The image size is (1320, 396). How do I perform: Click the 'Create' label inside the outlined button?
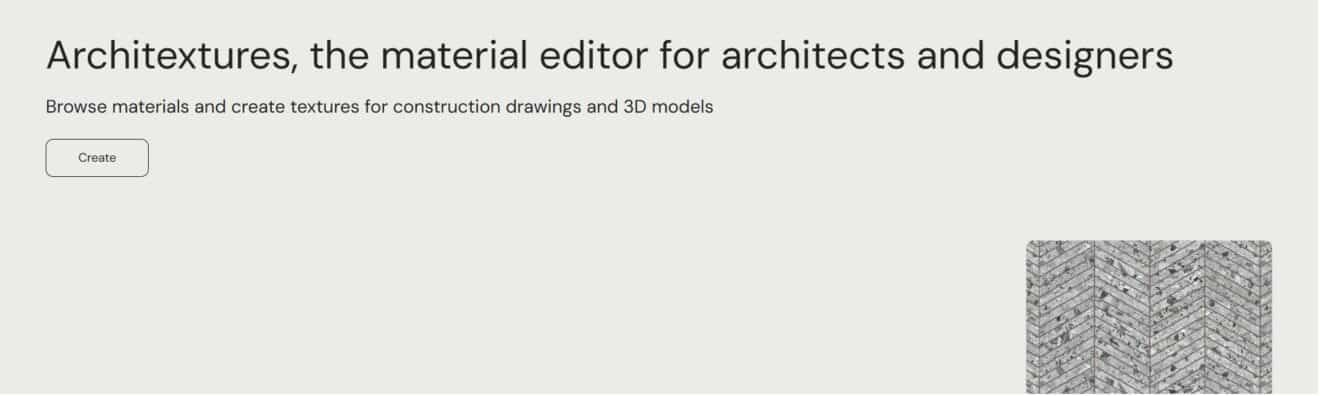tap(97, 158)
